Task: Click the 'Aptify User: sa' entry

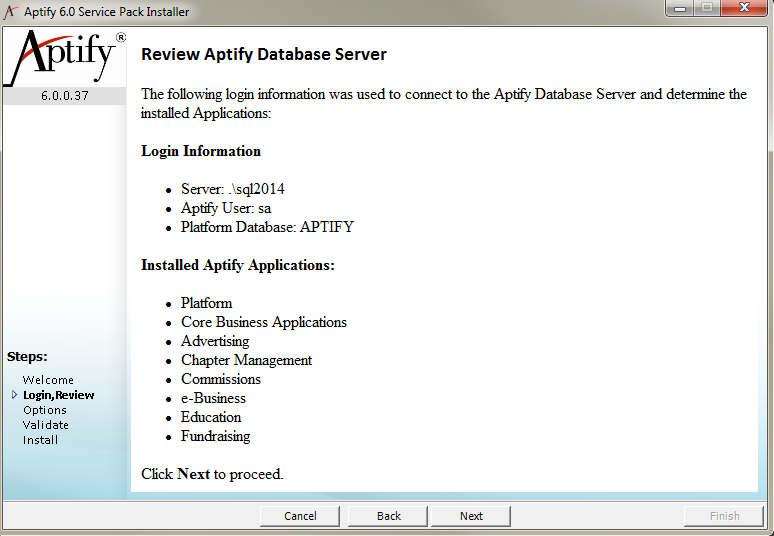Action: (226, 208)
